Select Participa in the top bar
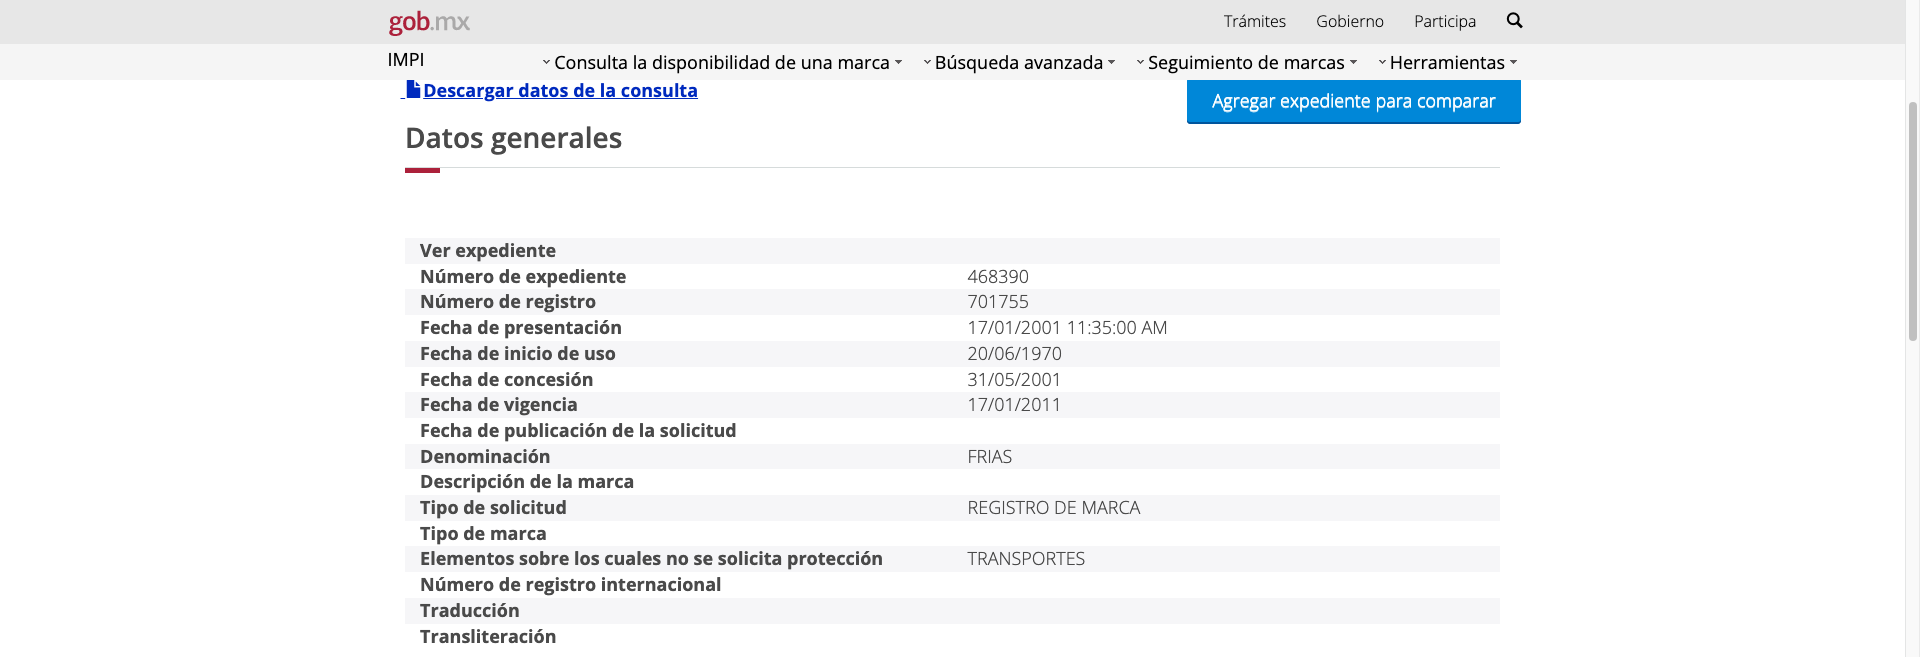Viewport: 1920px width, 657px height. point(1444,21)
